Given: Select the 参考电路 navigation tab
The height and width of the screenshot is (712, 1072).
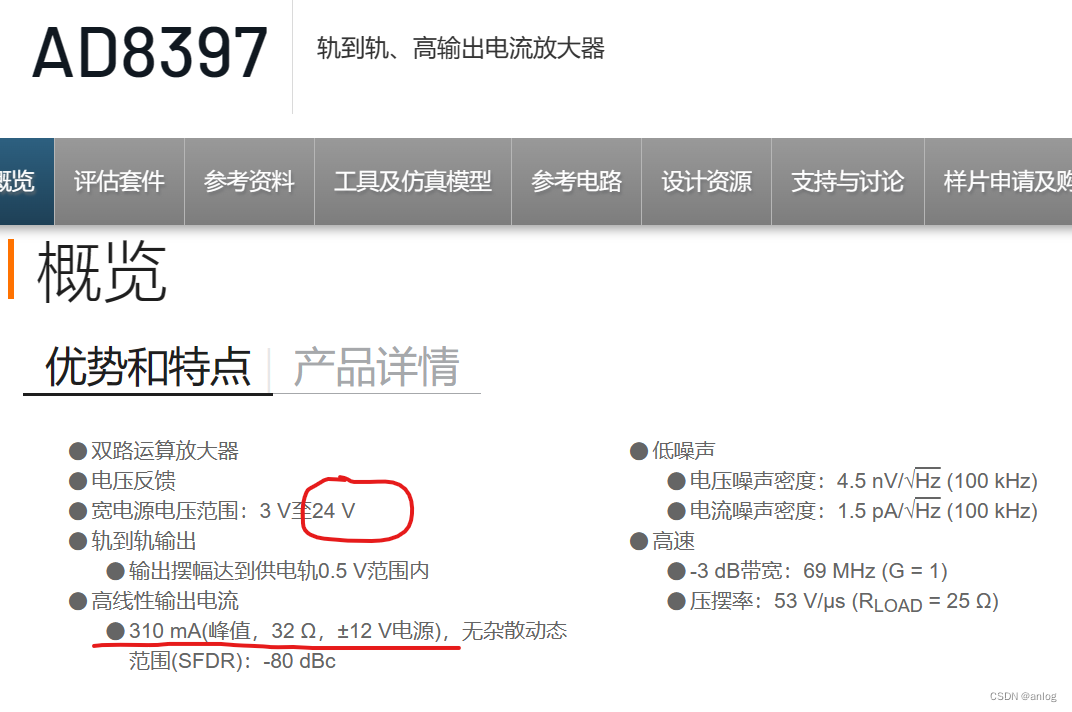Looking at the screenshot, I should (576, 181).
